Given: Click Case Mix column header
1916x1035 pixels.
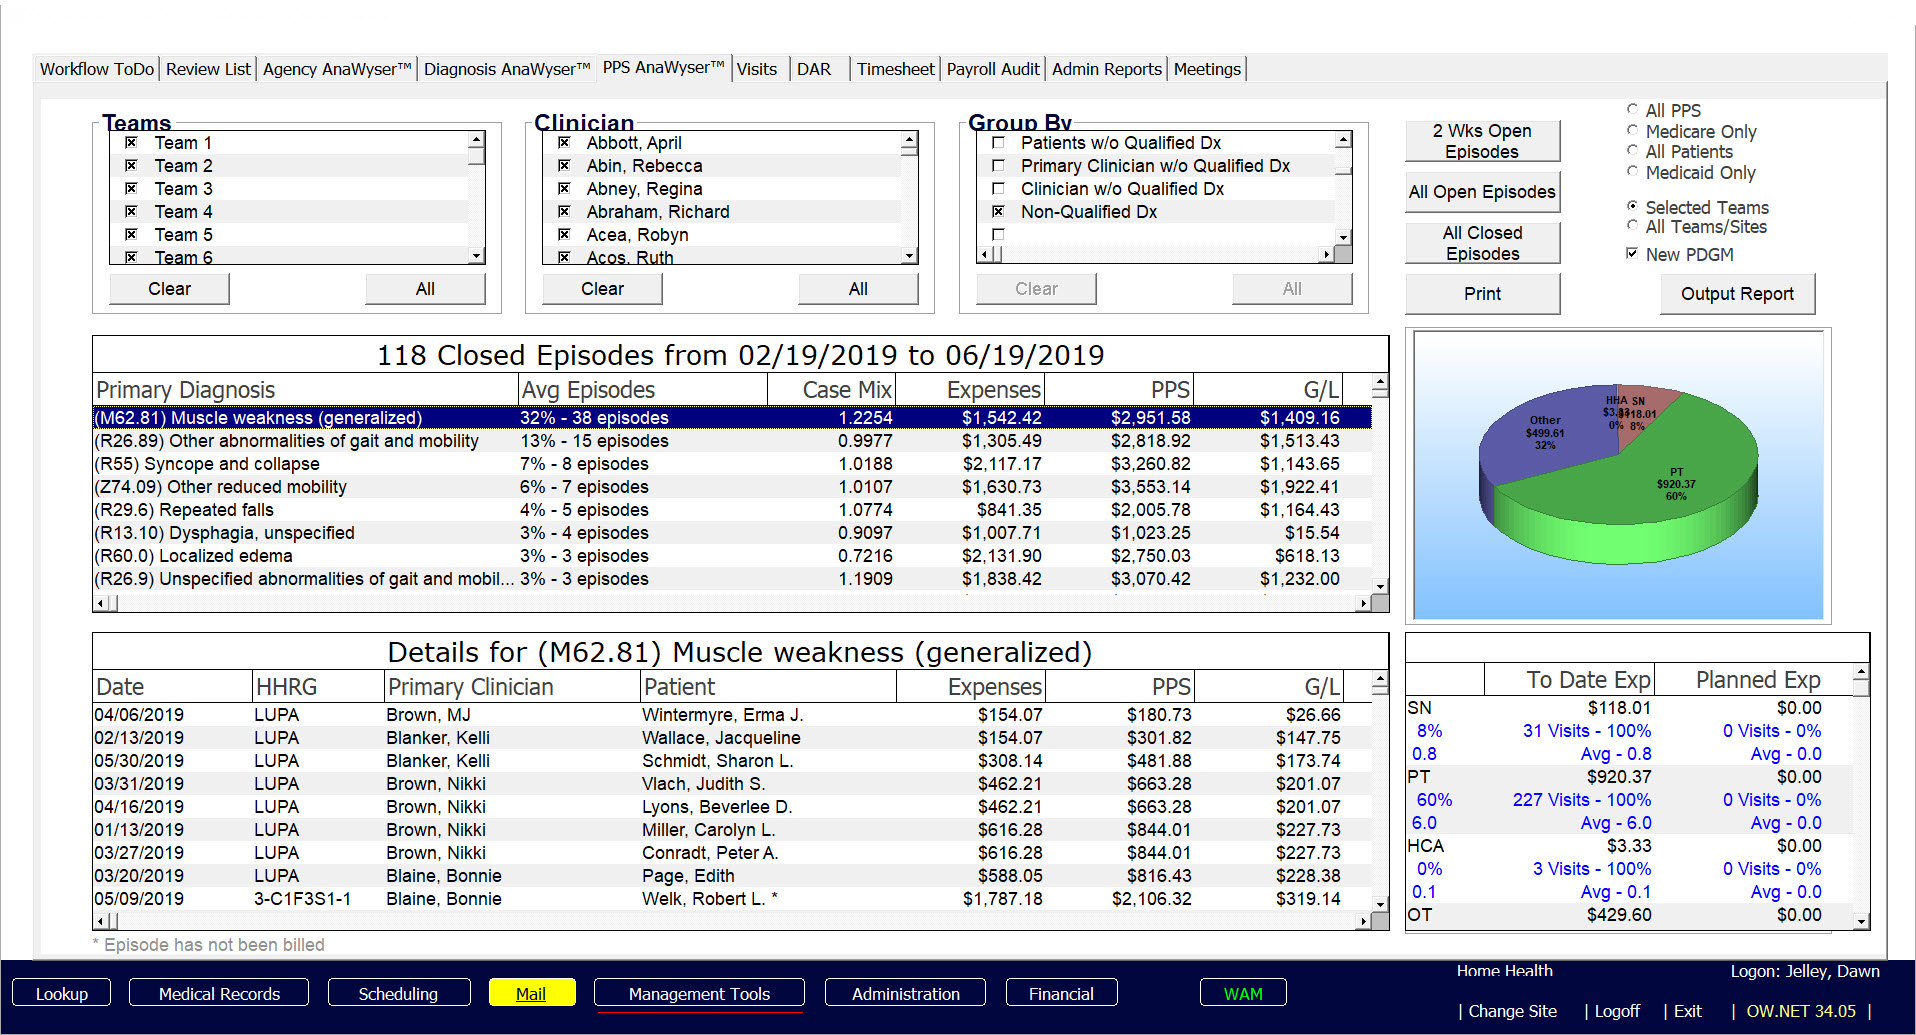Looking at the screenshot, I should point(832,390).
